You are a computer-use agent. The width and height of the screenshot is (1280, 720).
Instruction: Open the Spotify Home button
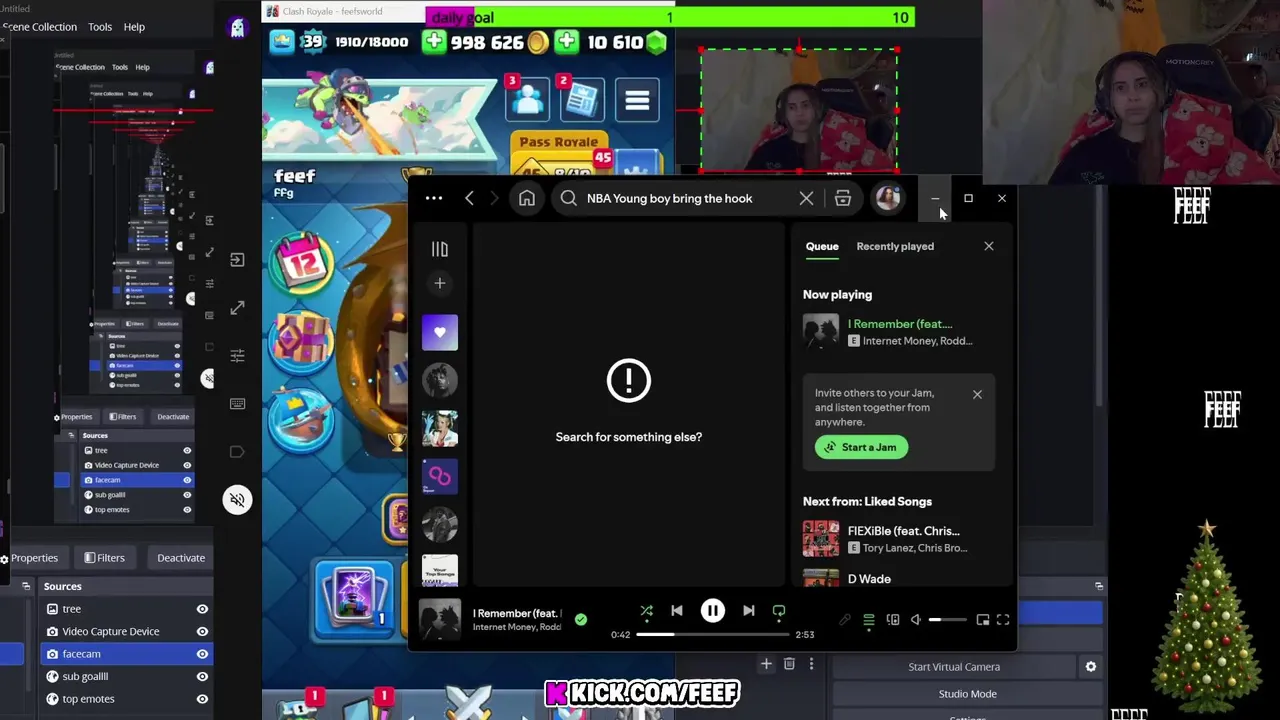(527, 198)
